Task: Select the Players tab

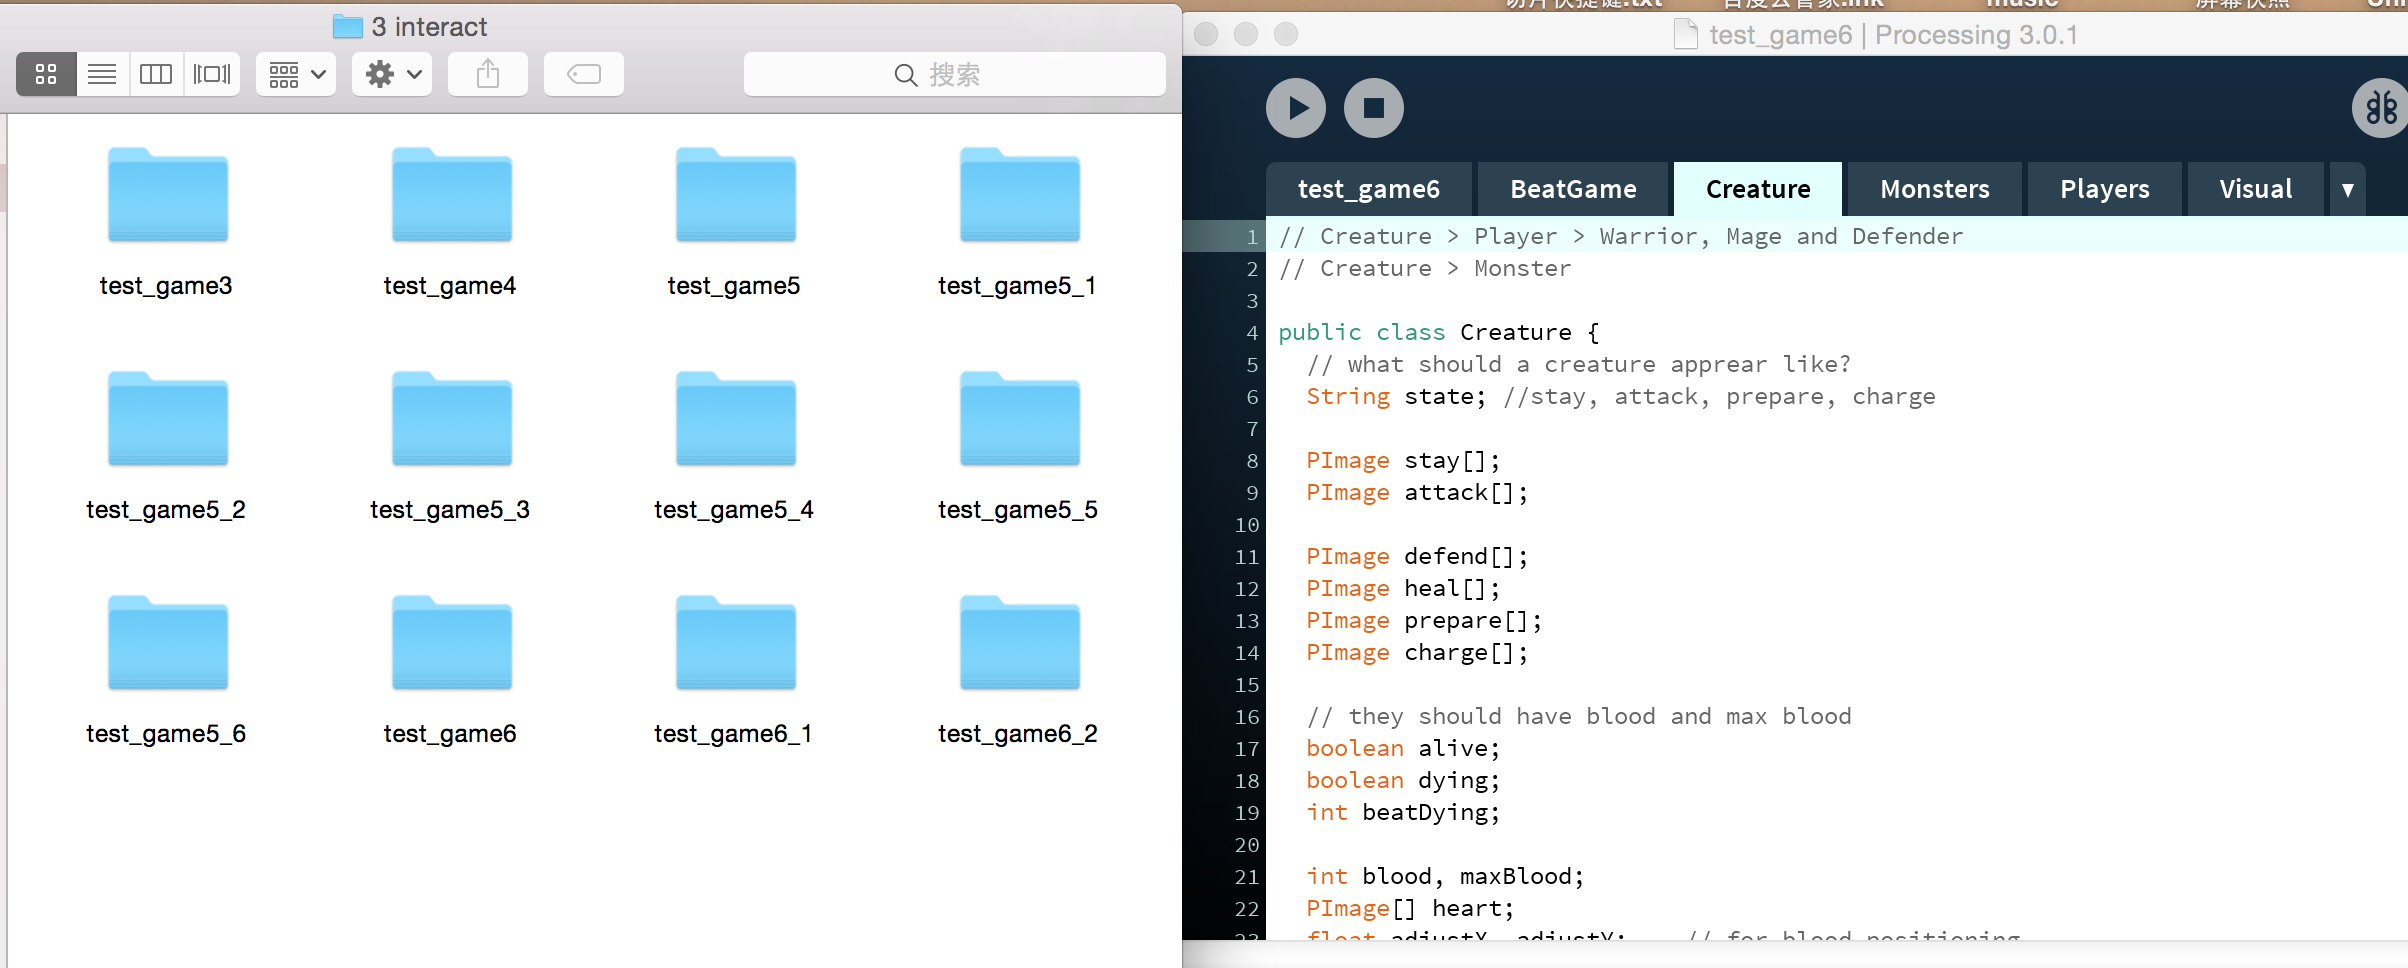Action: pyautogui.click(x=2104, y=189)
